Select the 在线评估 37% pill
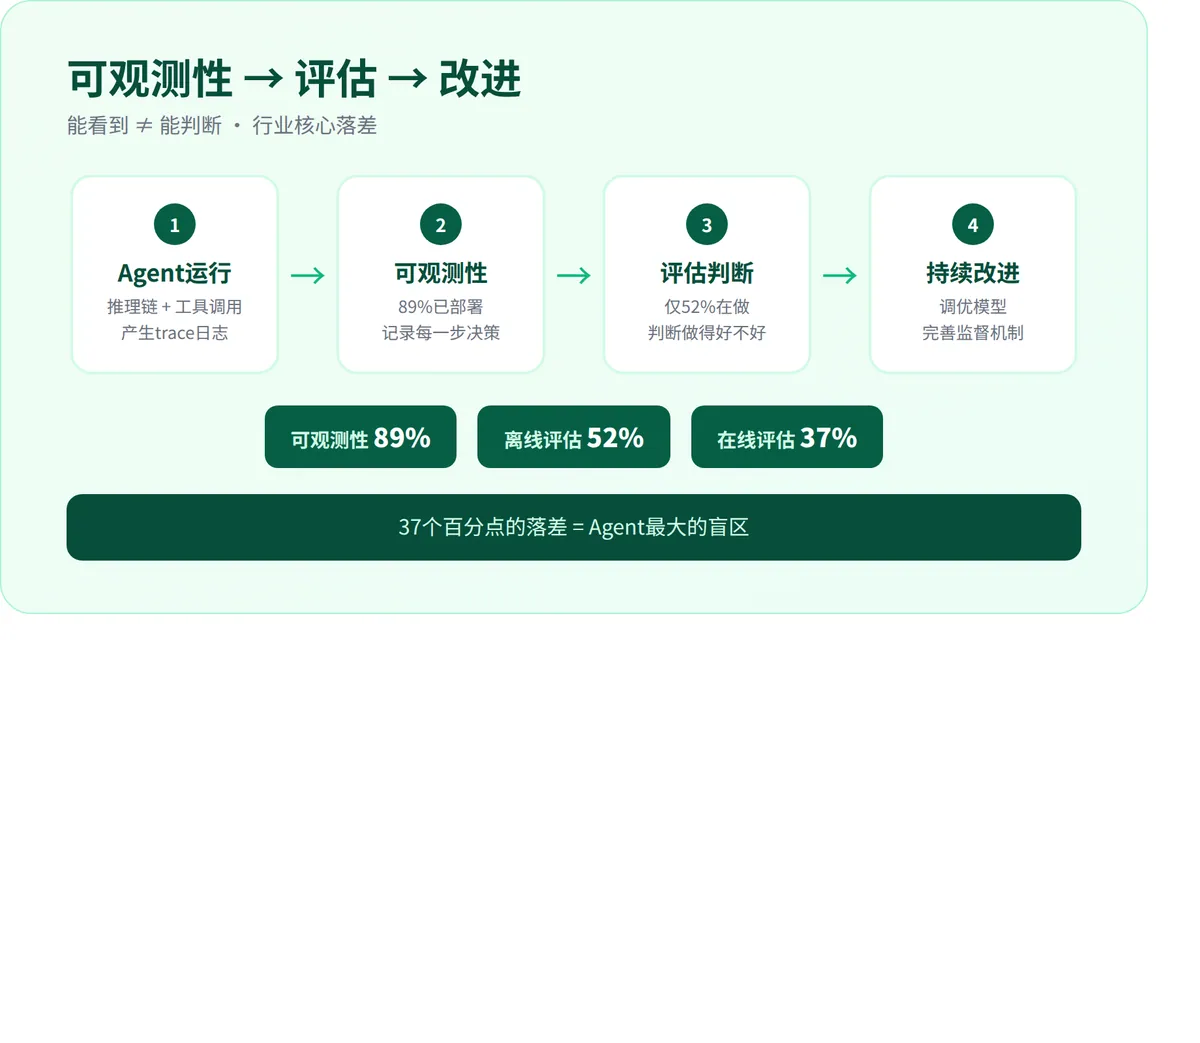 click(787, 437)
